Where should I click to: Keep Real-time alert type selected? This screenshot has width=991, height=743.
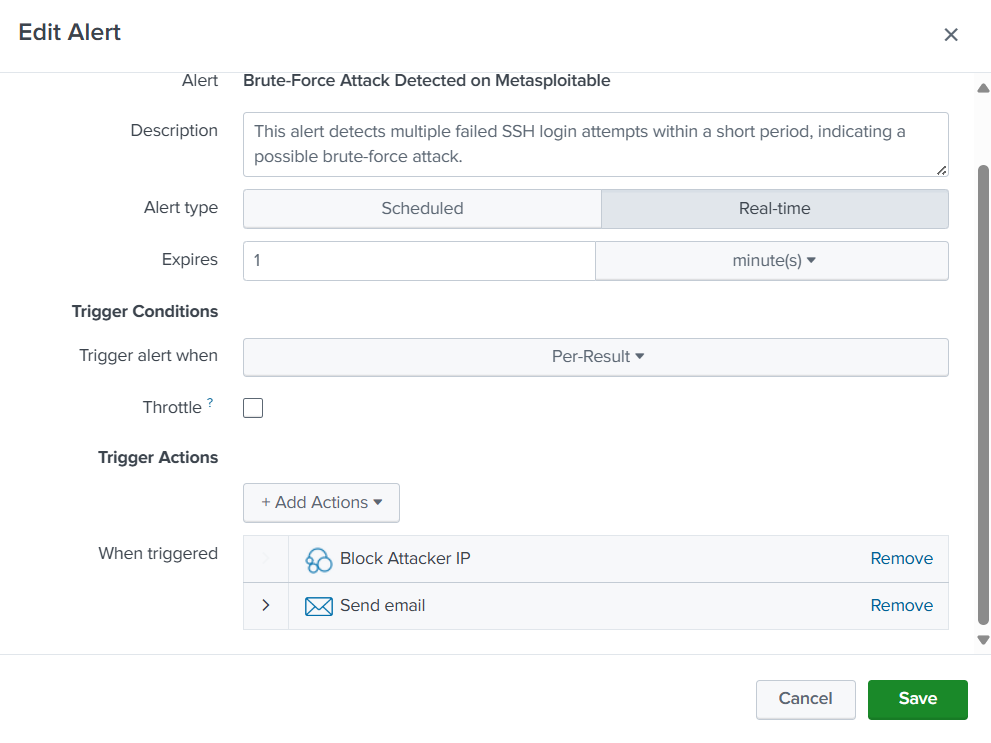pos(774,208)
